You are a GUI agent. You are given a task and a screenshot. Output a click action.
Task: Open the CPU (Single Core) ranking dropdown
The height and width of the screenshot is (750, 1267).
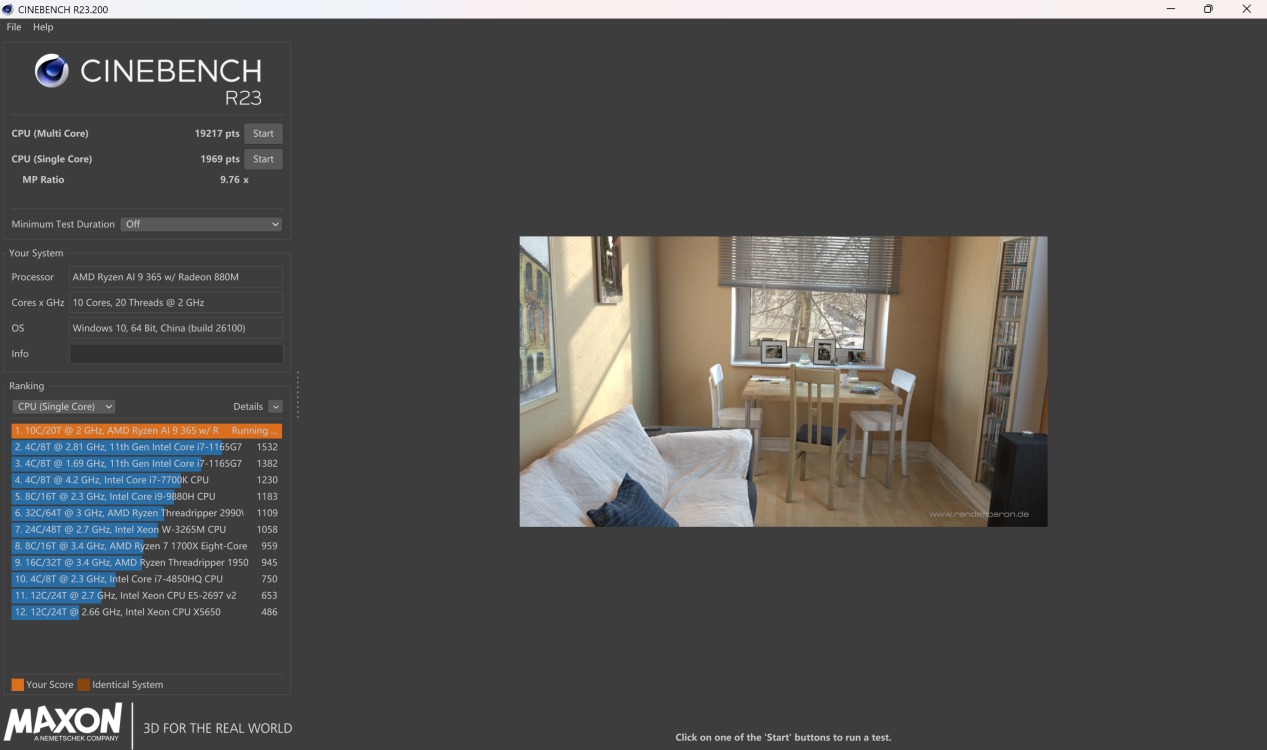point(63,406)
